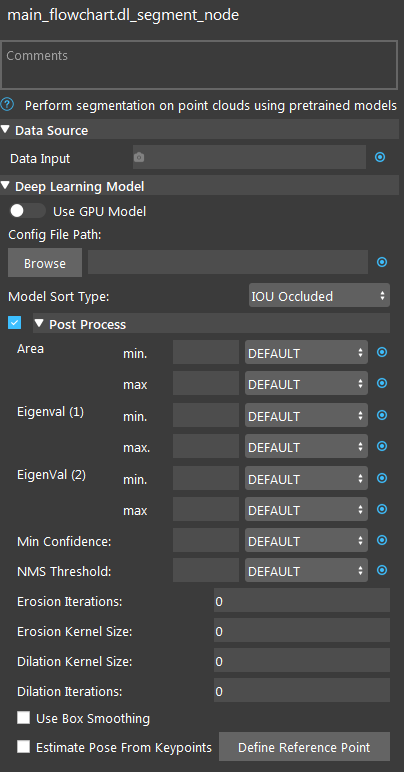This screenshot has width=404, height=772.
Task: Click Area min value field
Action: click(206, 353)
